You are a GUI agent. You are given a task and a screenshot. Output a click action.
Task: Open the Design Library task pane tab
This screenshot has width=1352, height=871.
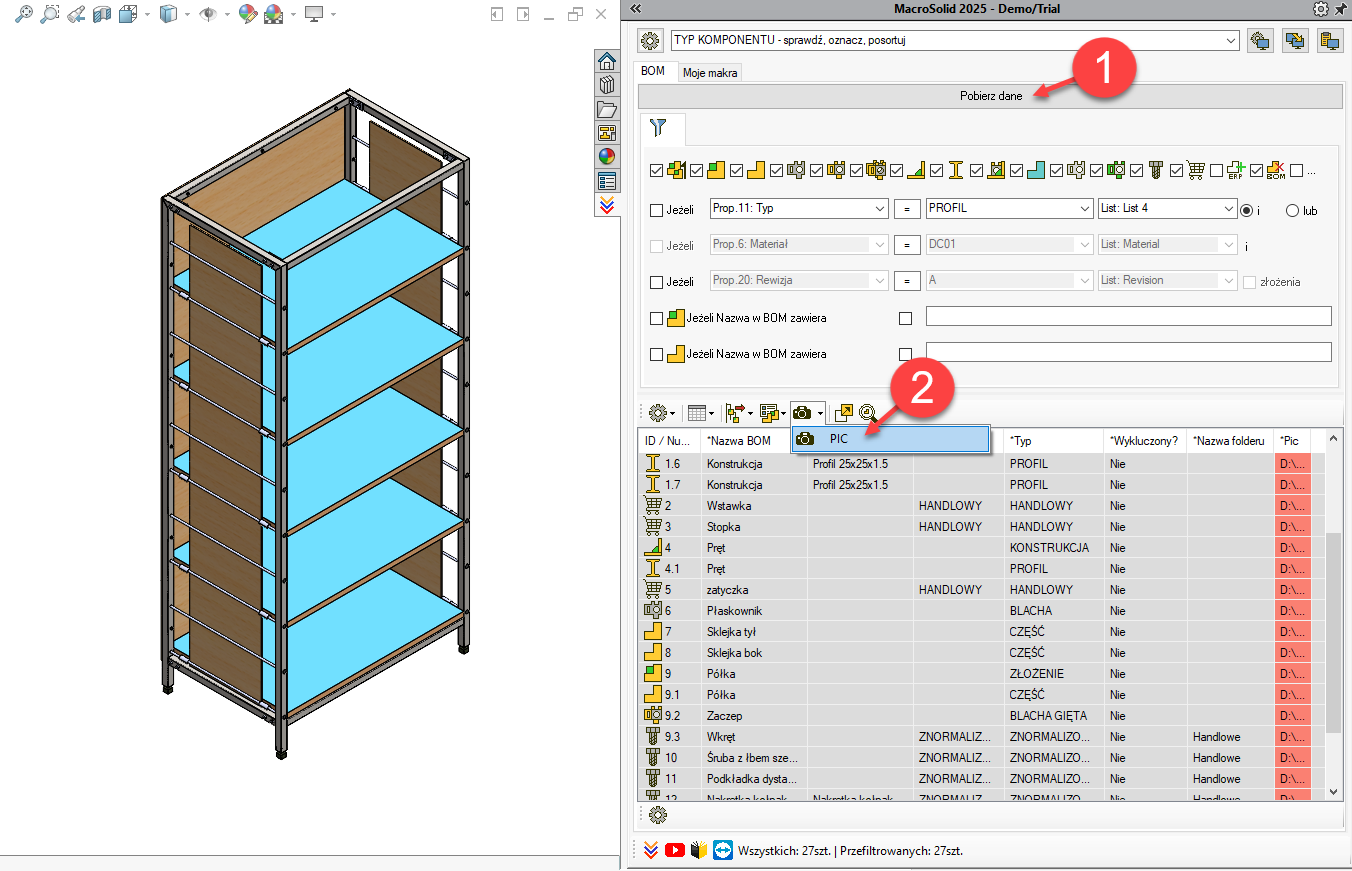pos(607,86)
